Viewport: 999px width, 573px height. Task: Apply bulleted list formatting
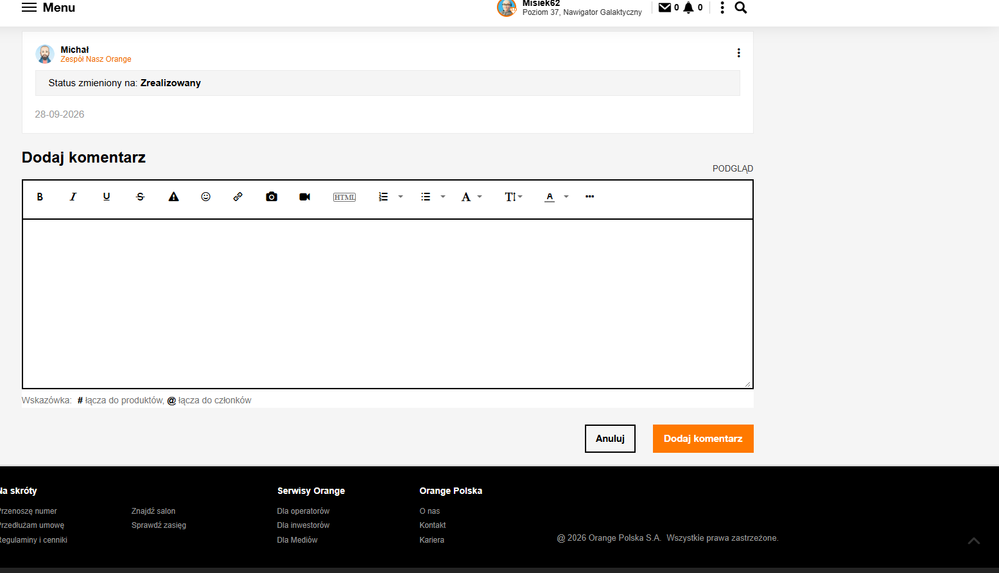pos(426,197)
